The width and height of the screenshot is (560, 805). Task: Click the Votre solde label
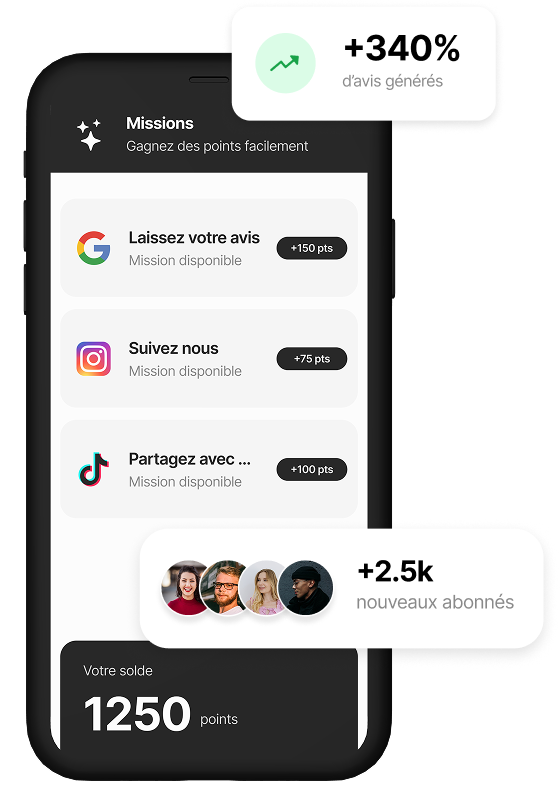coord(118,670)
